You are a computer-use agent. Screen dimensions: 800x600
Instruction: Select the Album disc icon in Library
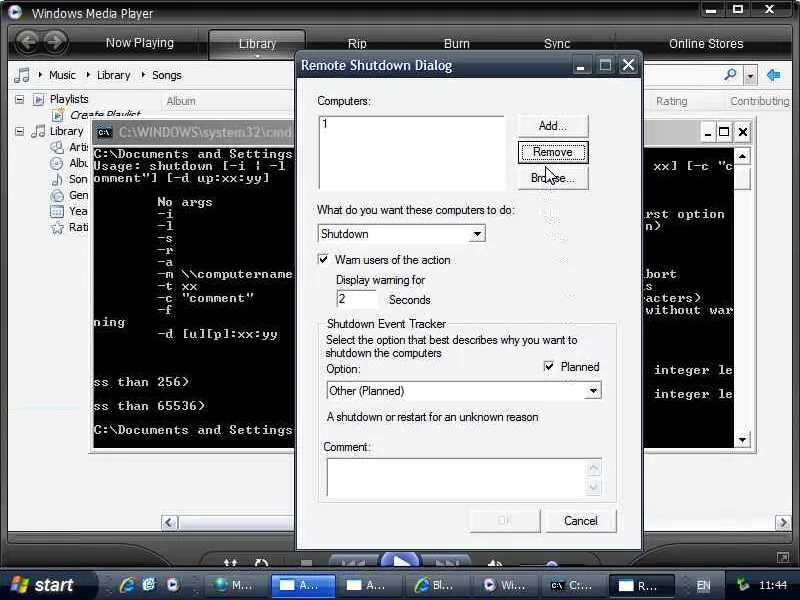[57, 163]
